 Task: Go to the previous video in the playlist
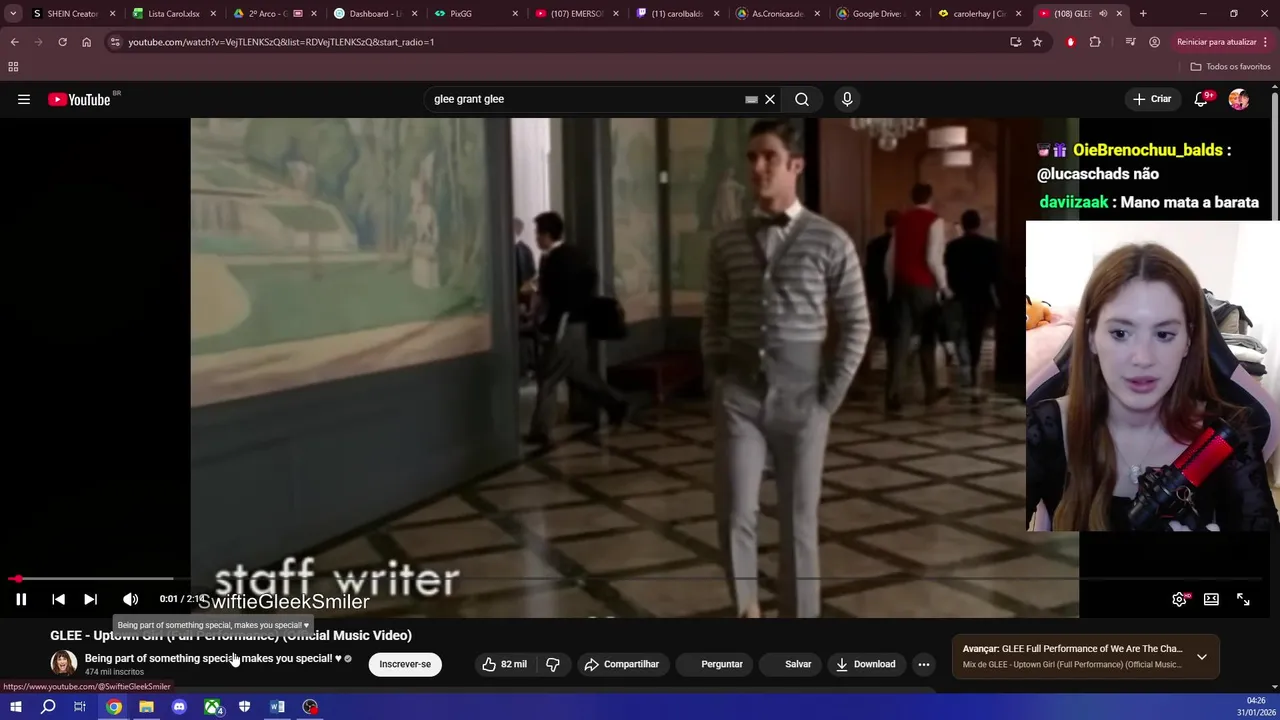coord(58,599)
